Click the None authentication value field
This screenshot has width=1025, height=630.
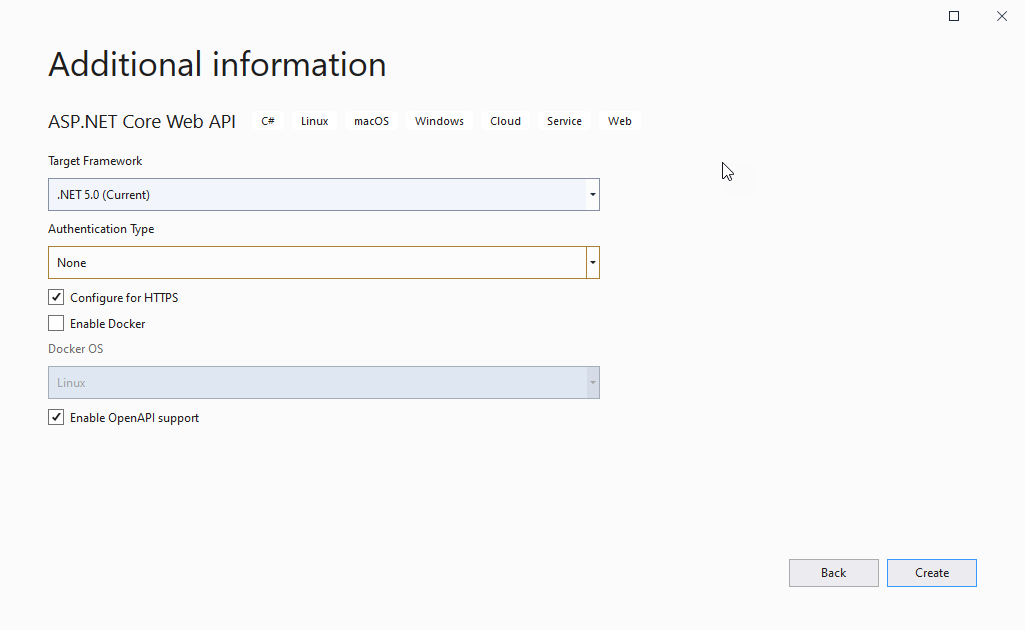click(317, 263)
